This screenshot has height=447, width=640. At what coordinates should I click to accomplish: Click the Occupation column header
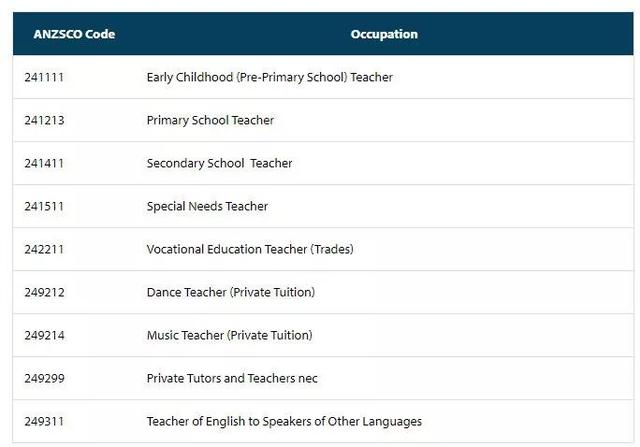coord(384,34)
